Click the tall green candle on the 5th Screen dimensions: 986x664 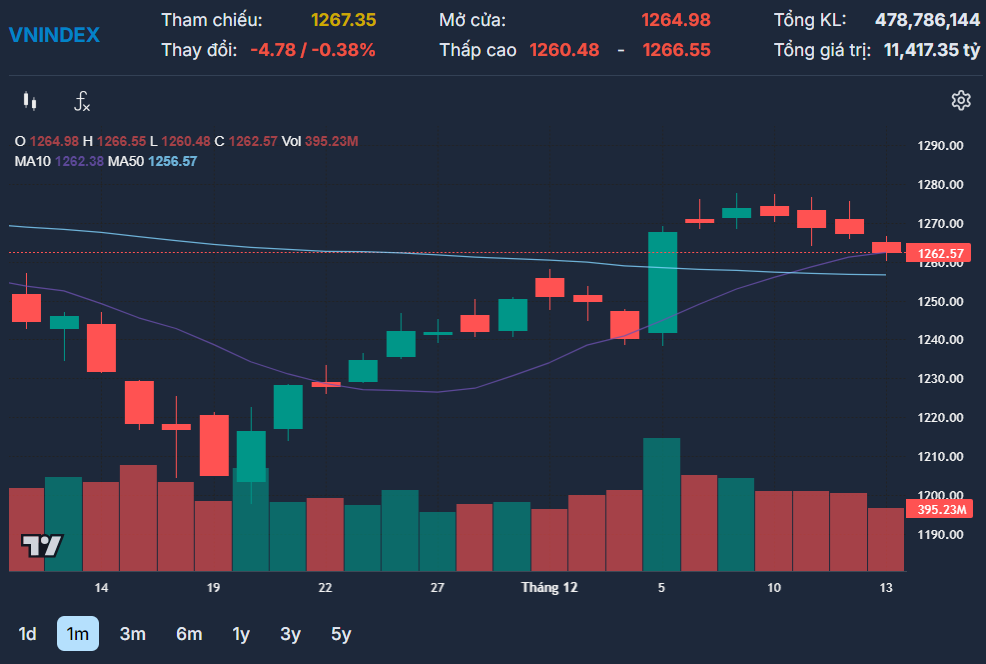(662, 282)
